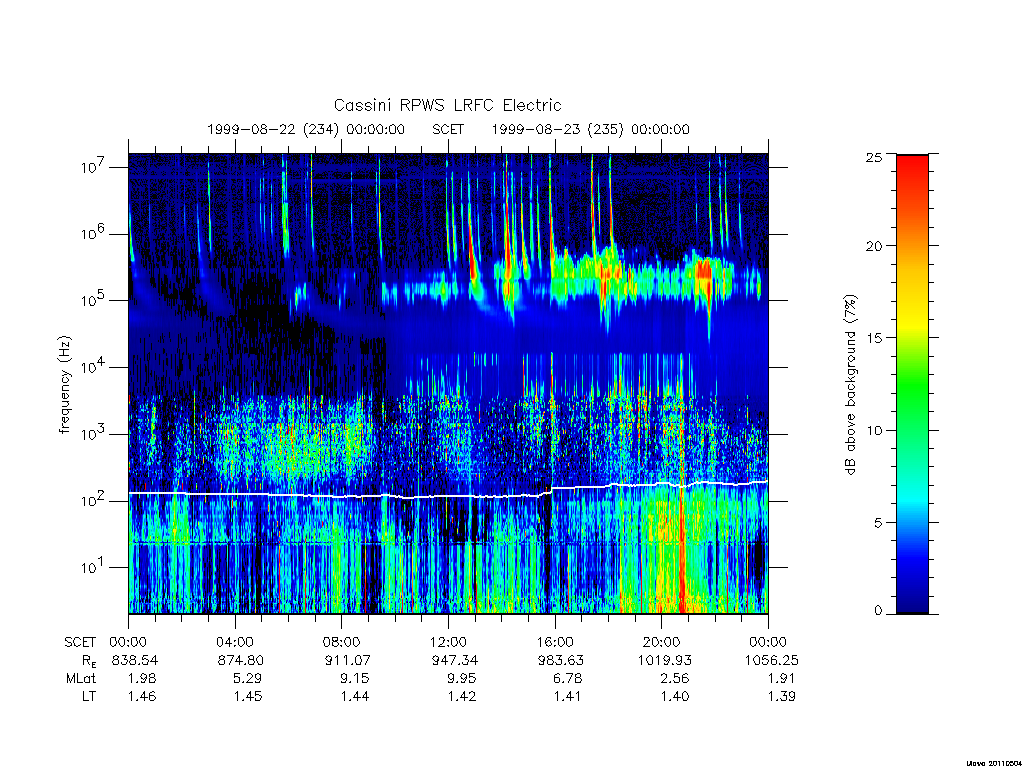Click the 'SCET' row label under the plot
Screen dimensions: 1024x768
coord(80,642)
